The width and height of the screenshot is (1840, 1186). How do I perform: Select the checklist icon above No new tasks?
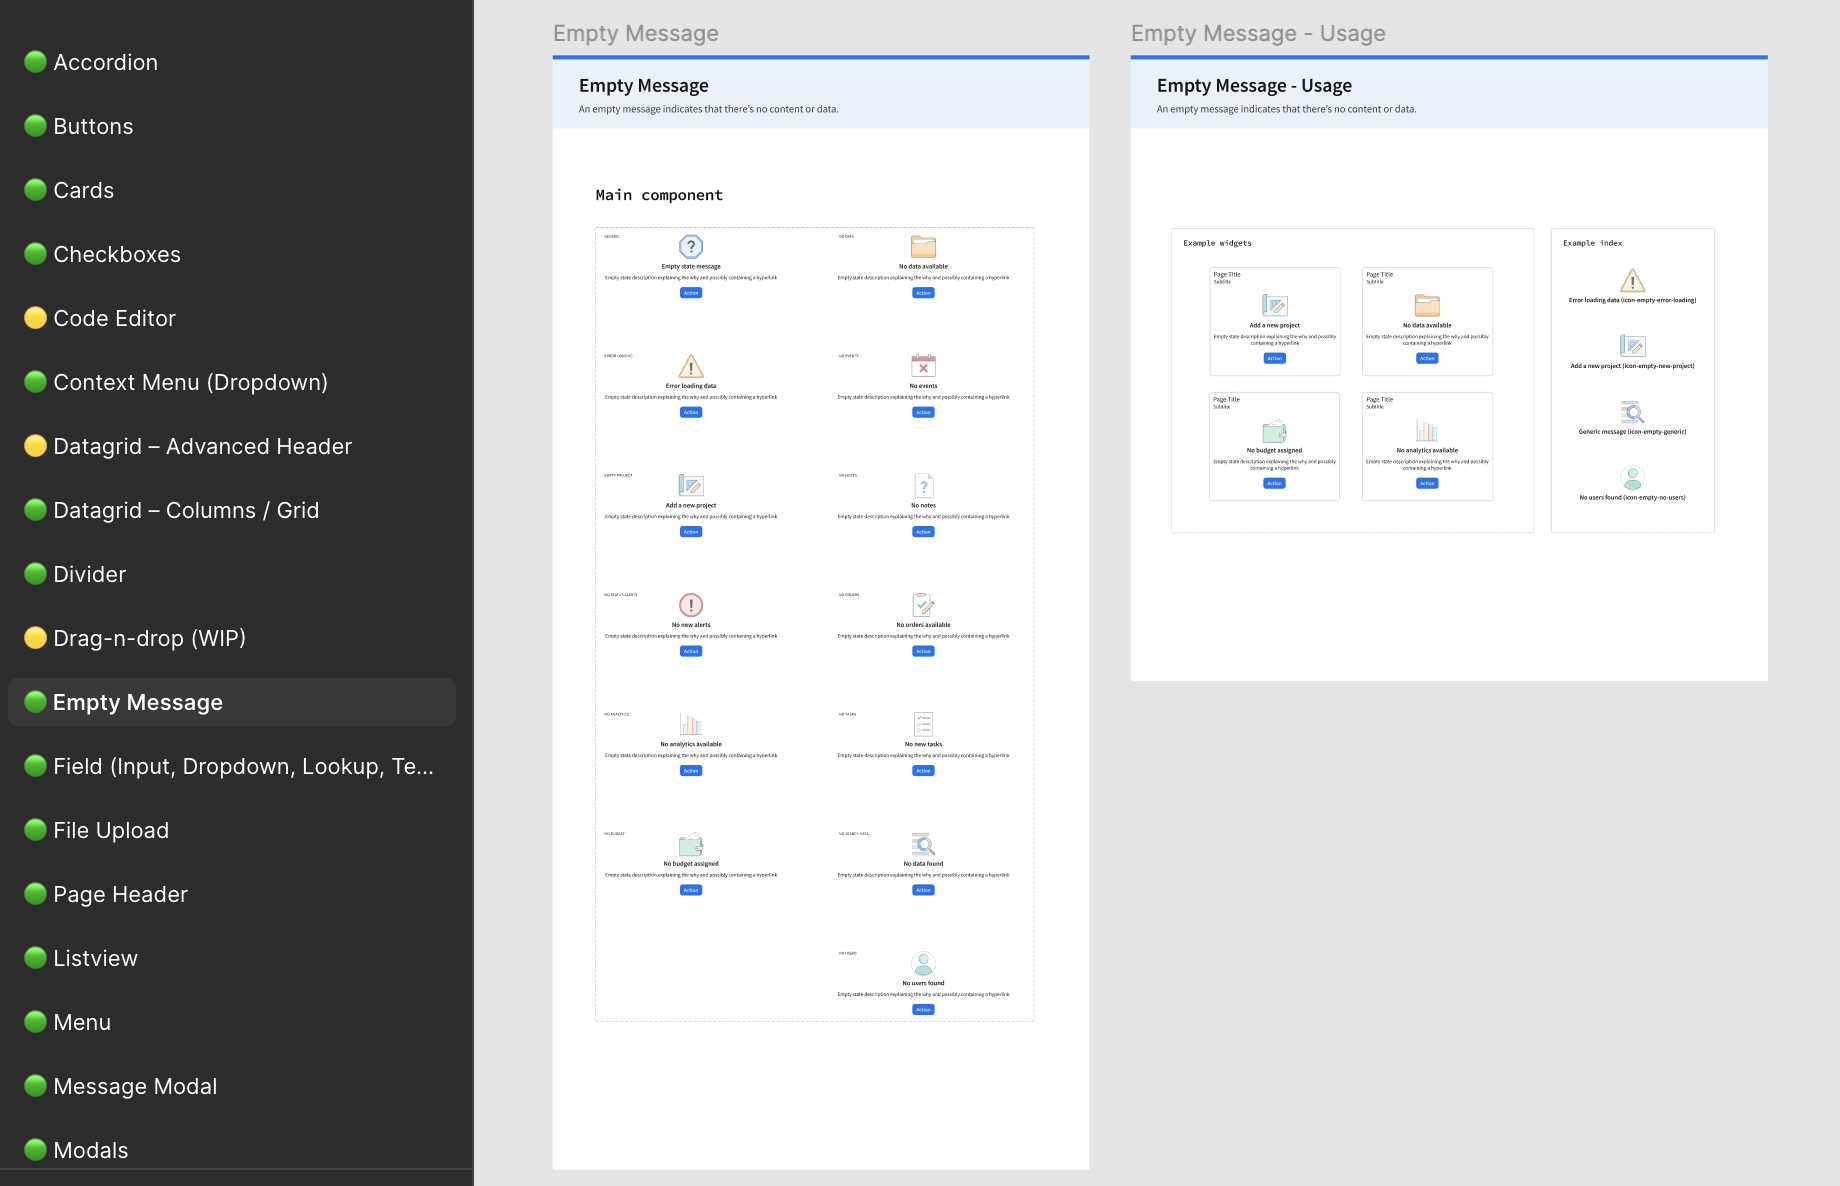[x=923, y=724]
